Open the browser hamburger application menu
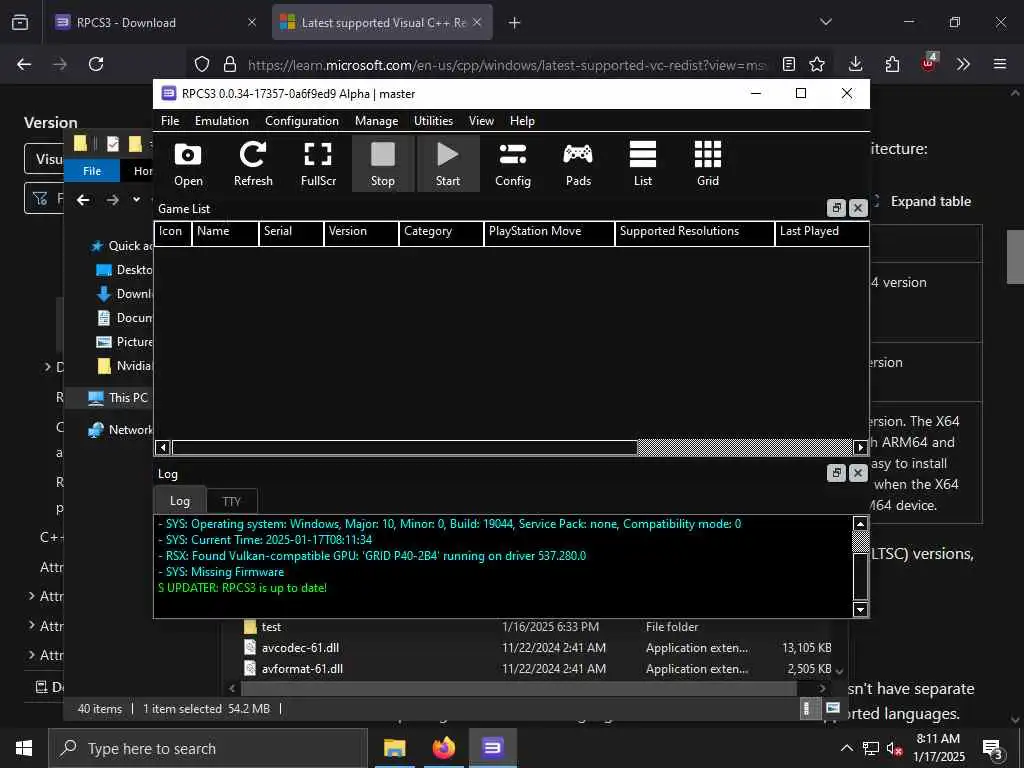The width and height of the screenshot is (1024, 768). (1000, 64)
